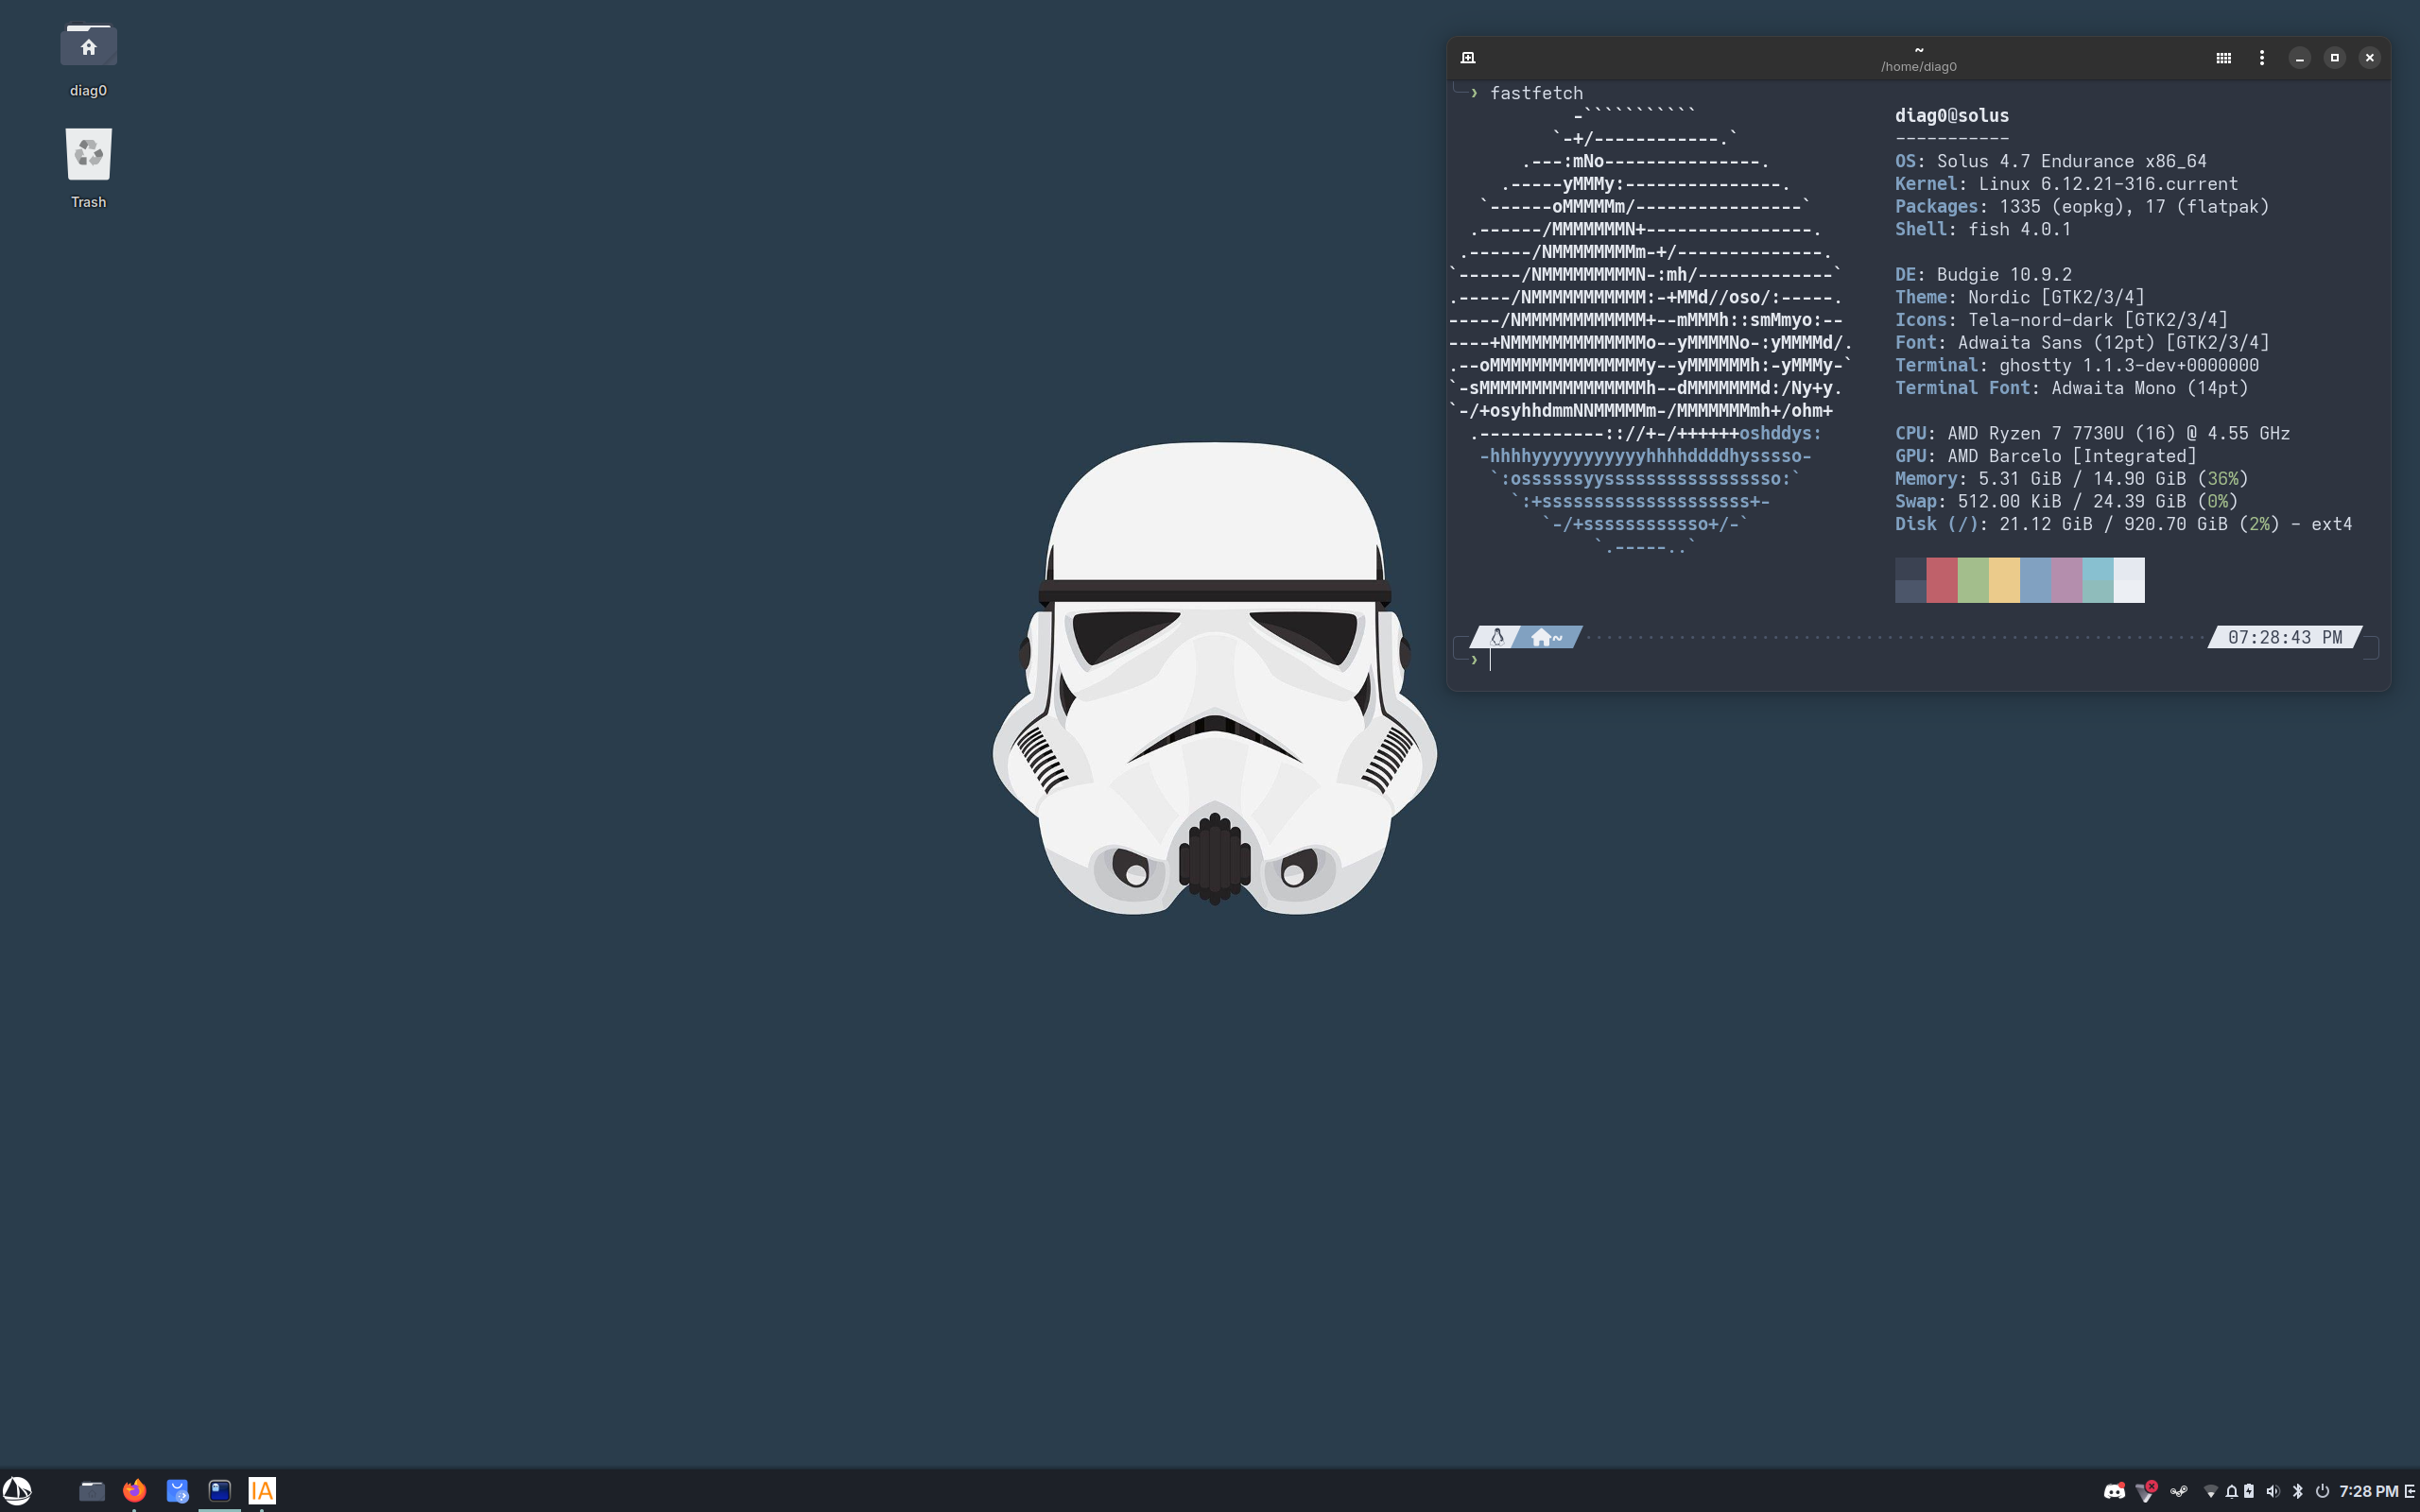Check the battery charging indicator
The image size is (2420, 1512).
pos(2249,1491)
